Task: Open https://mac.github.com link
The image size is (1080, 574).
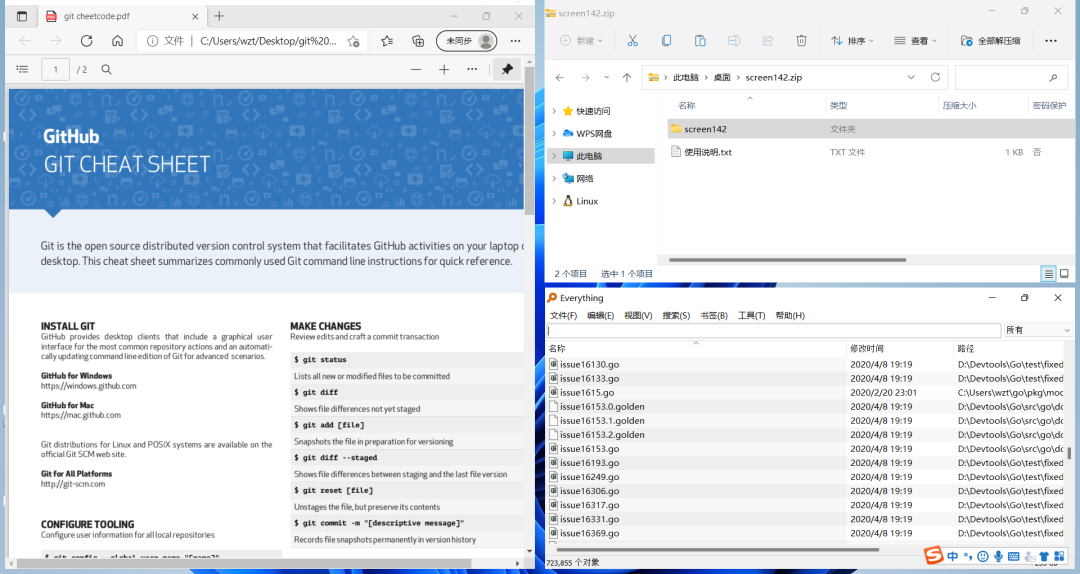Action: (81, 415)
